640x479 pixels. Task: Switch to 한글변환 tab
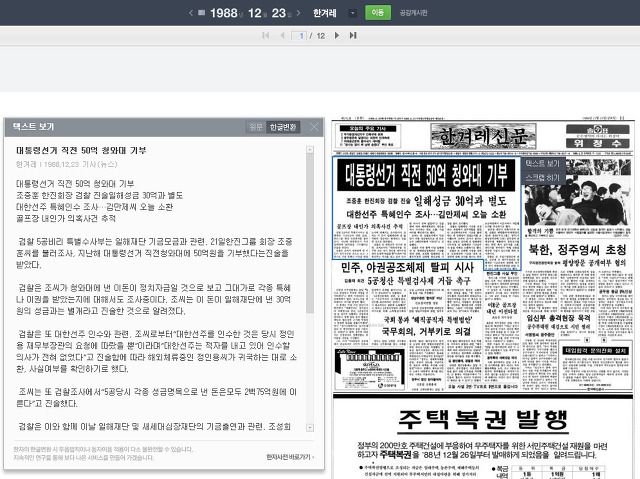[283, 127]
